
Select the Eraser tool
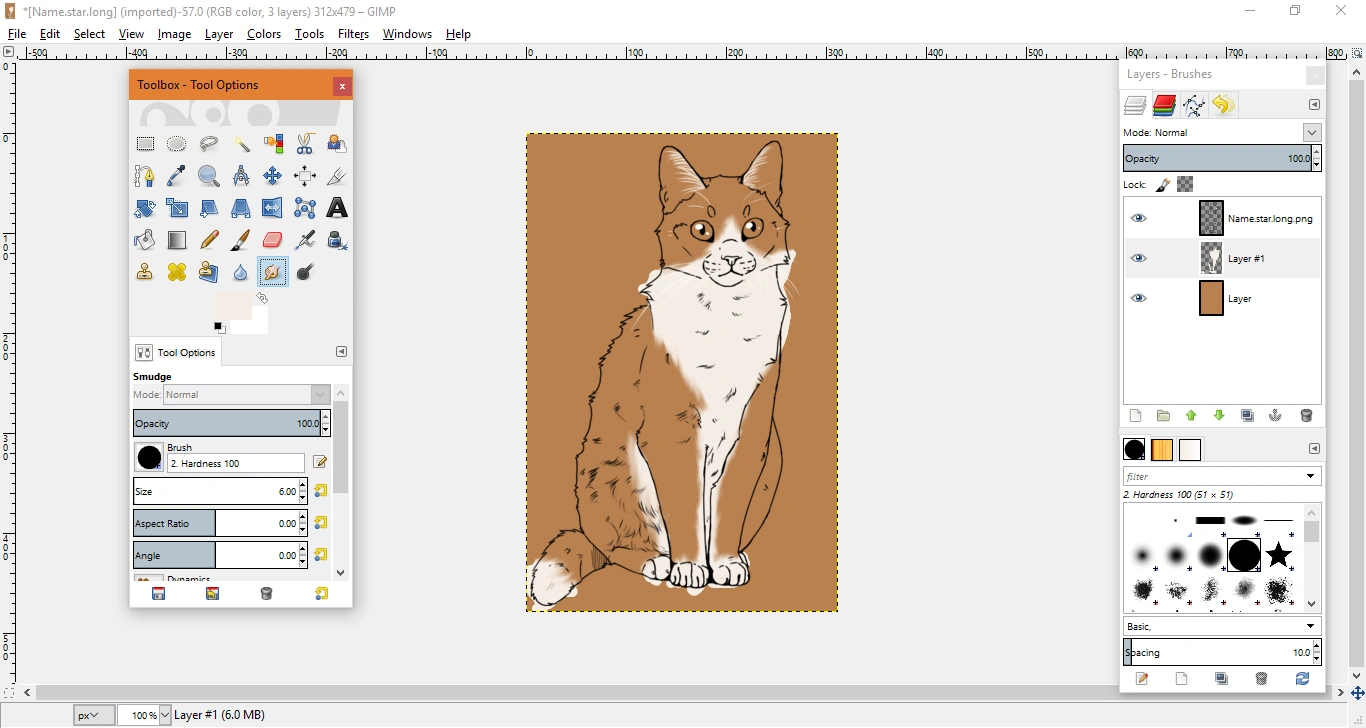(273, 240)
